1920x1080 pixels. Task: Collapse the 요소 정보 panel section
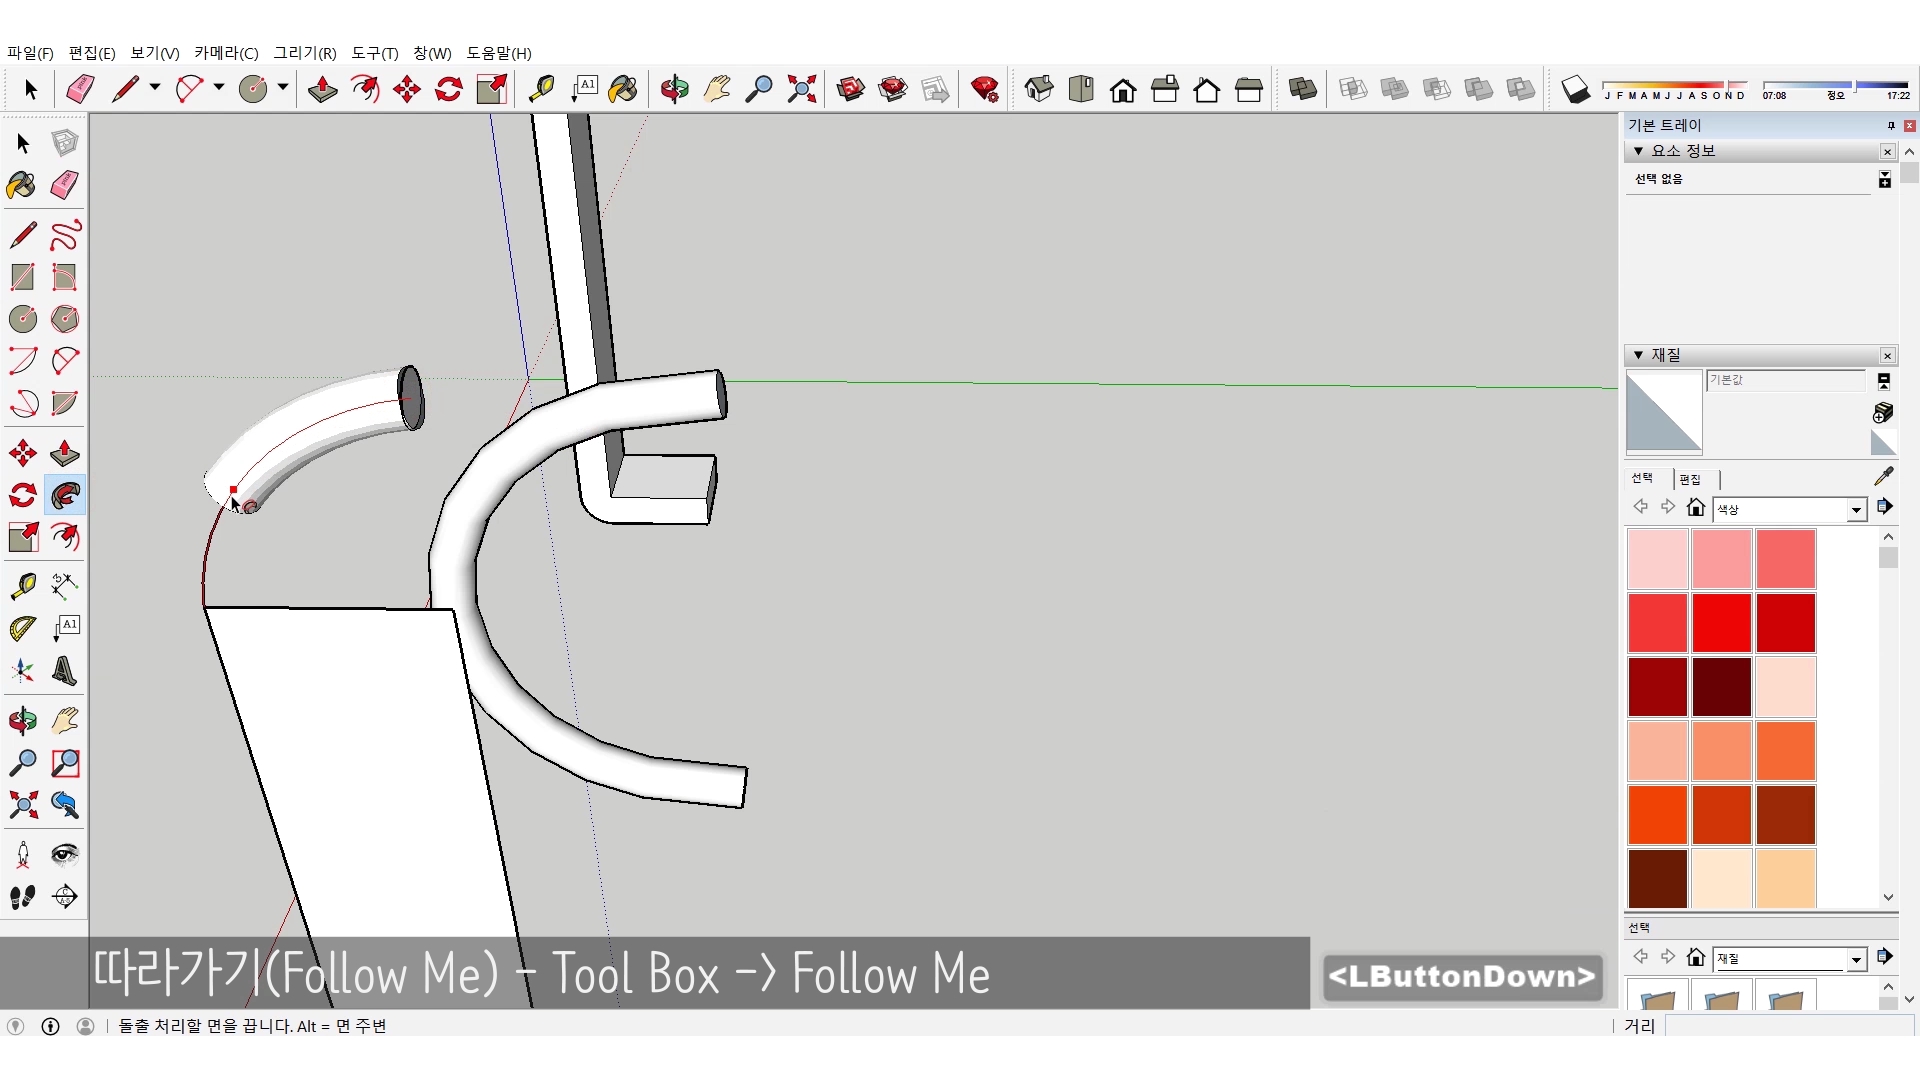pyautogui.click(x=1638, y=151)
